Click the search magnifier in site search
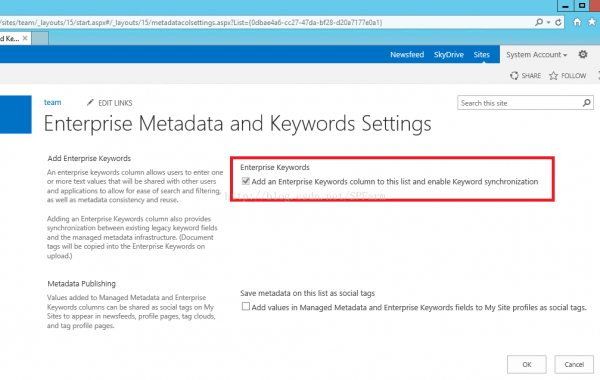The width and height of the screenshot is (600, 380). coord(587,103)
